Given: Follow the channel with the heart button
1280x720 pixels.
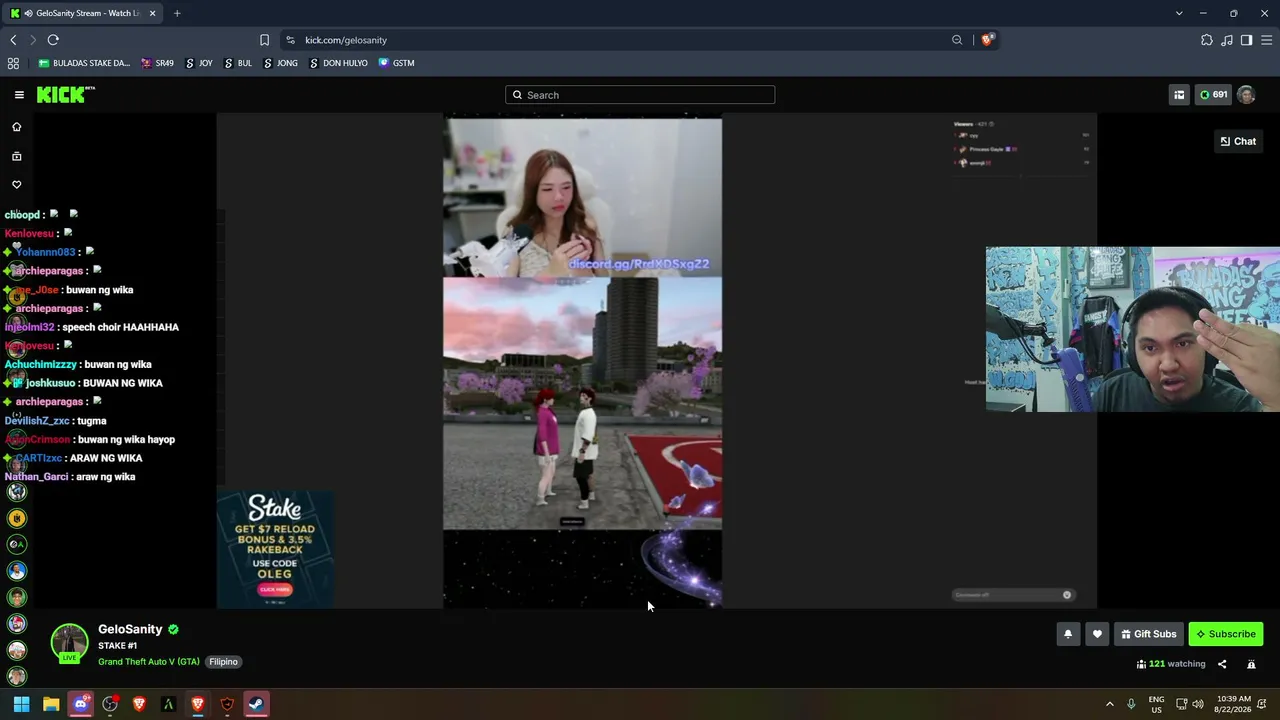Looking at the screenshot, I should 1097,634.
